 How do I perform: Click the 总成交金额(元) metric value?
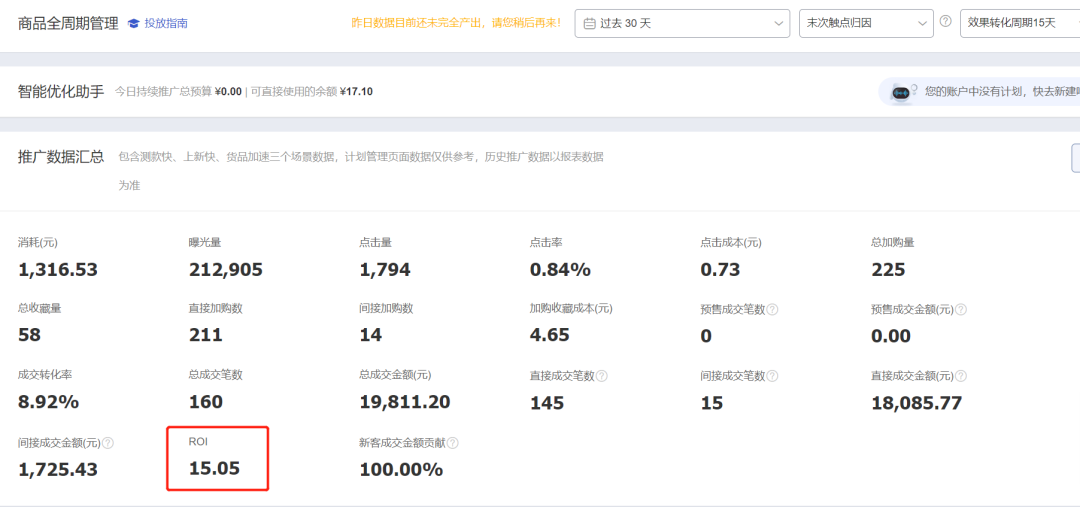pos(404,402)
